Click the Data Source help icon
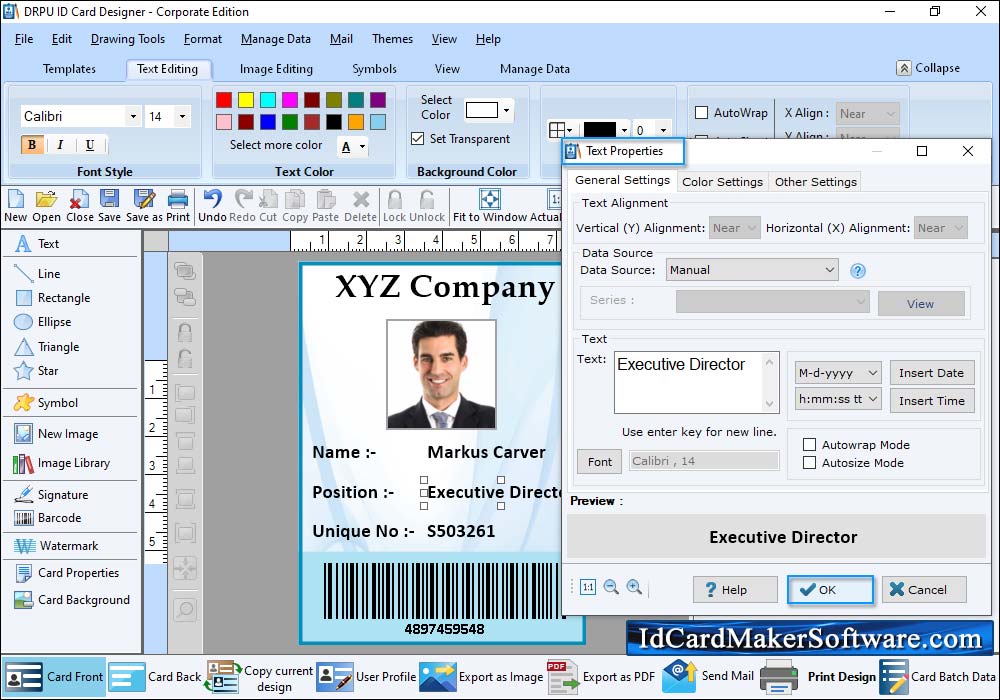The height and width of the screenshot is (700, 1000). point(858,271)
